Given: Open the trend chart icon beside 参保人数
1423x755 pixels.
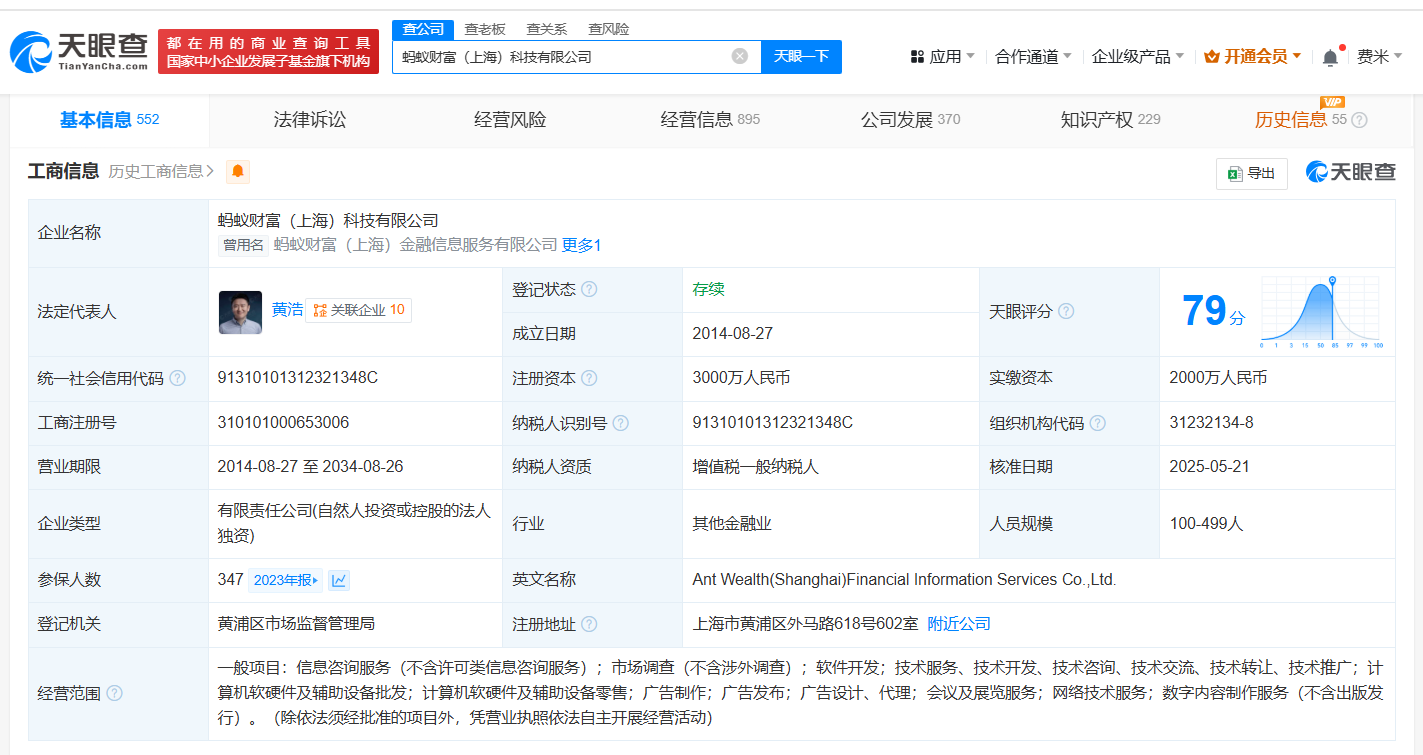Looking at the screenshot, I should pyautogui.click(x=339, y=580).
